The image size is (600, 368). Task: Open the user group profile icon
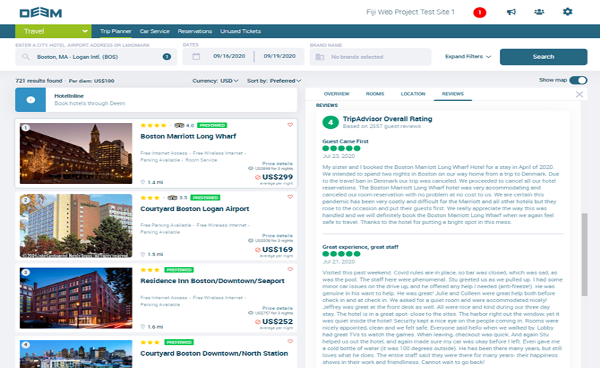[539, 12]
